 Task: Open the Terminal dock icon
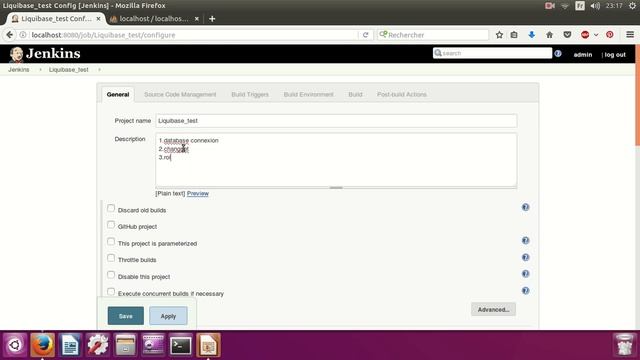click(180, 345)
